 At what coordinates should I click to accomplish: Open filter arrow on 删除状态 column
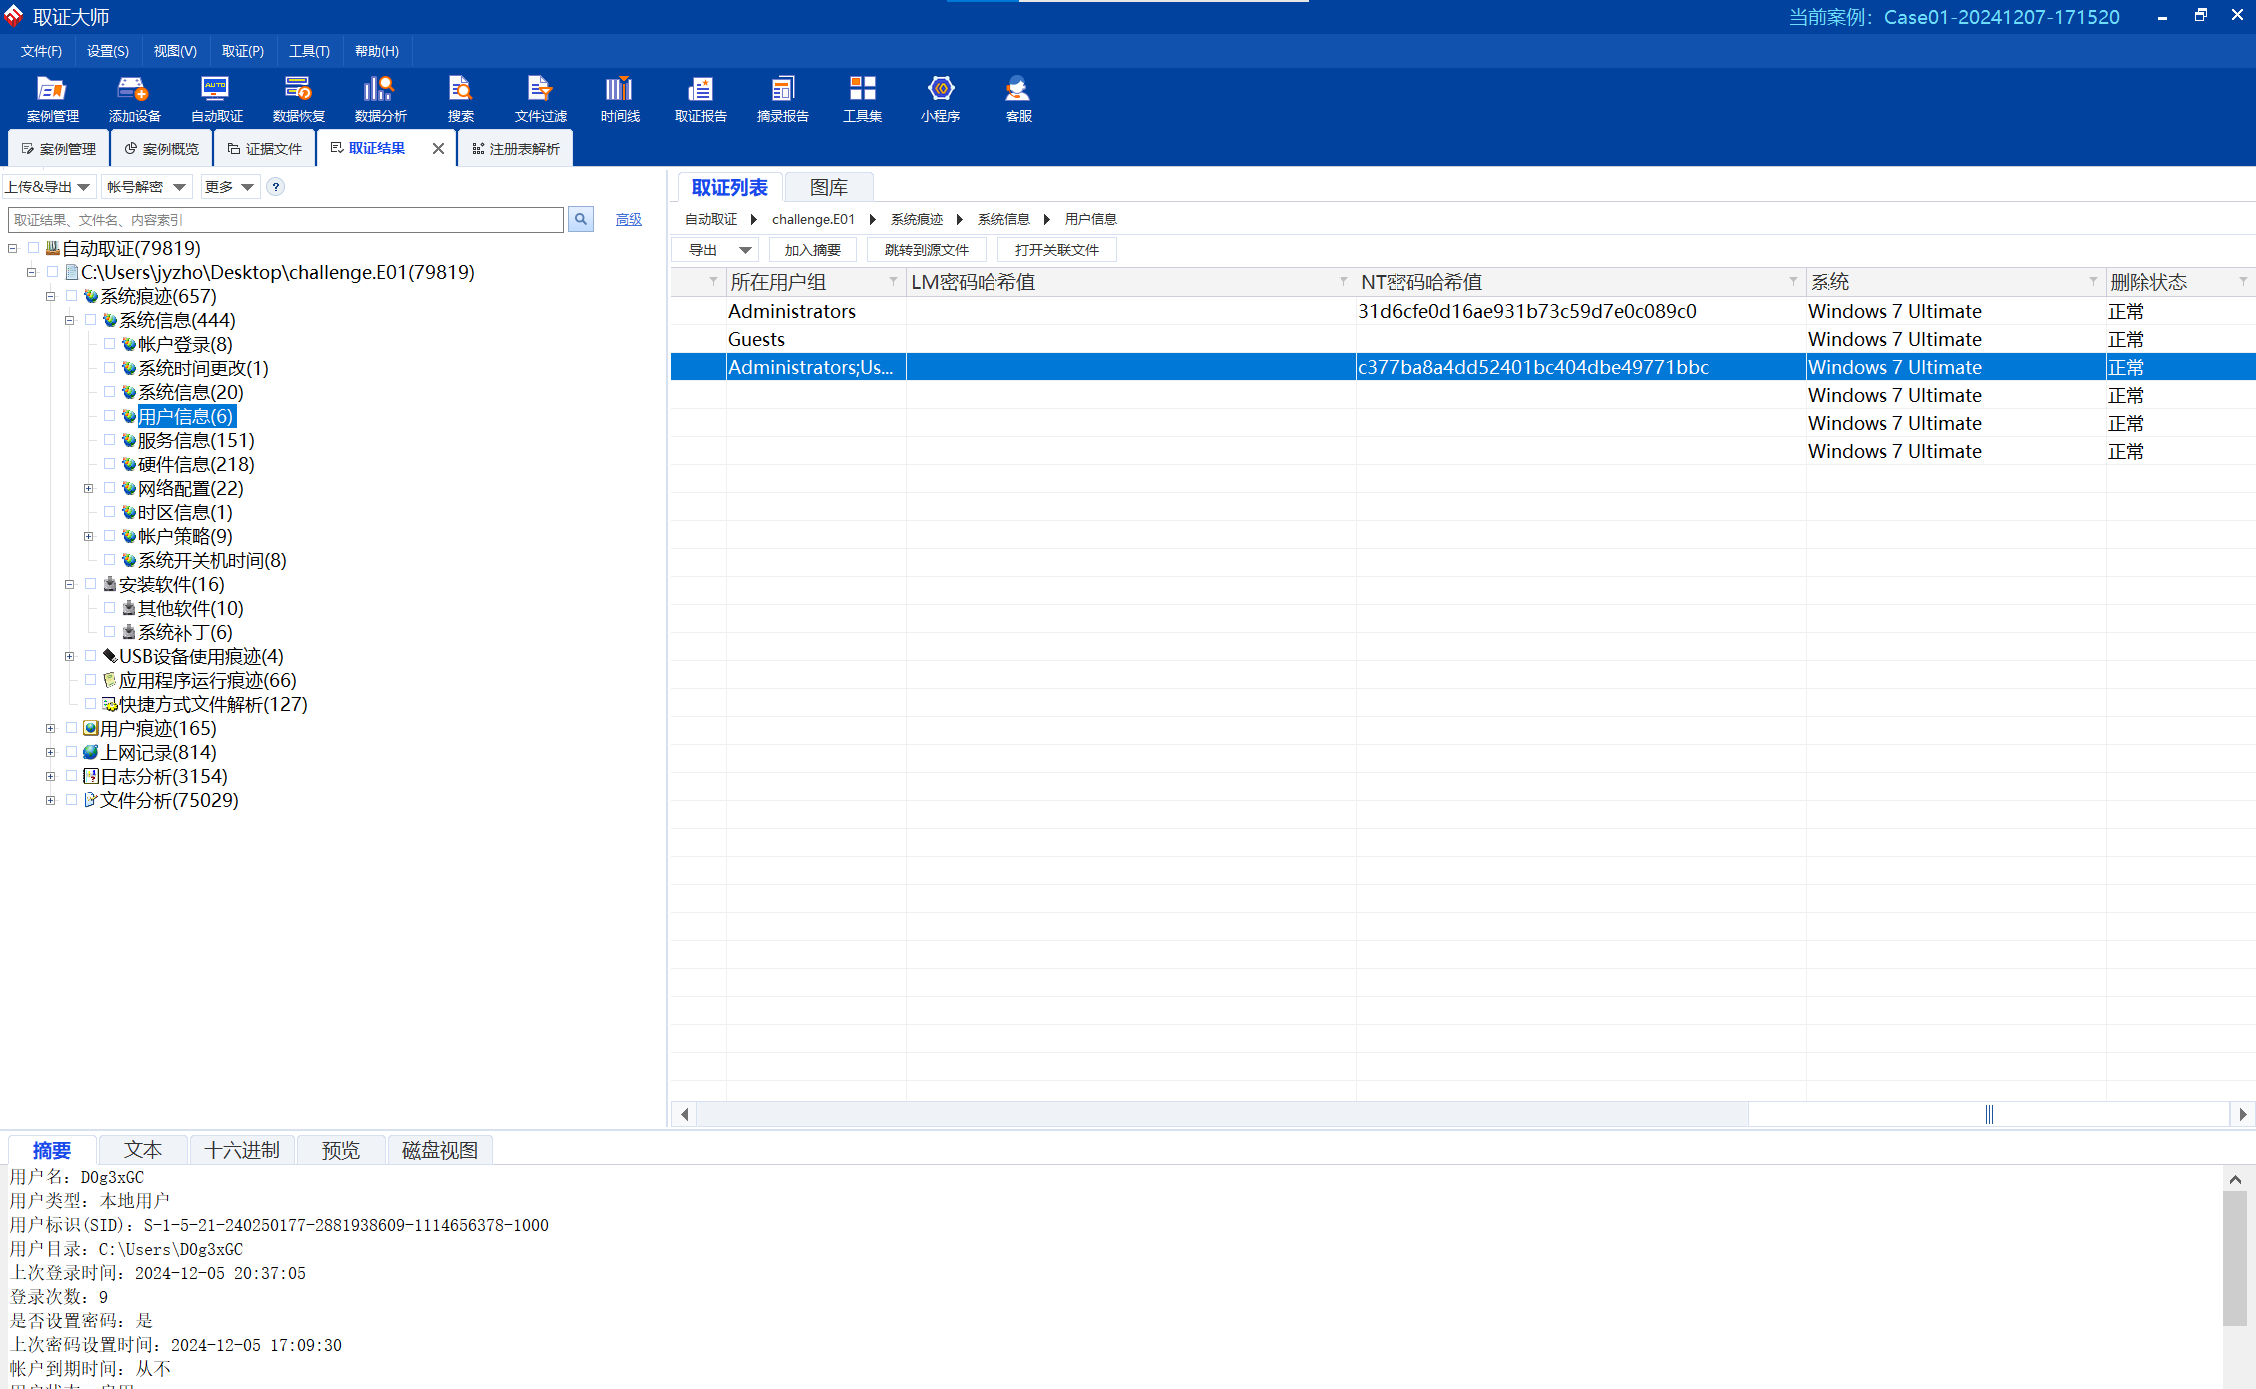[x=2243, y=282]
